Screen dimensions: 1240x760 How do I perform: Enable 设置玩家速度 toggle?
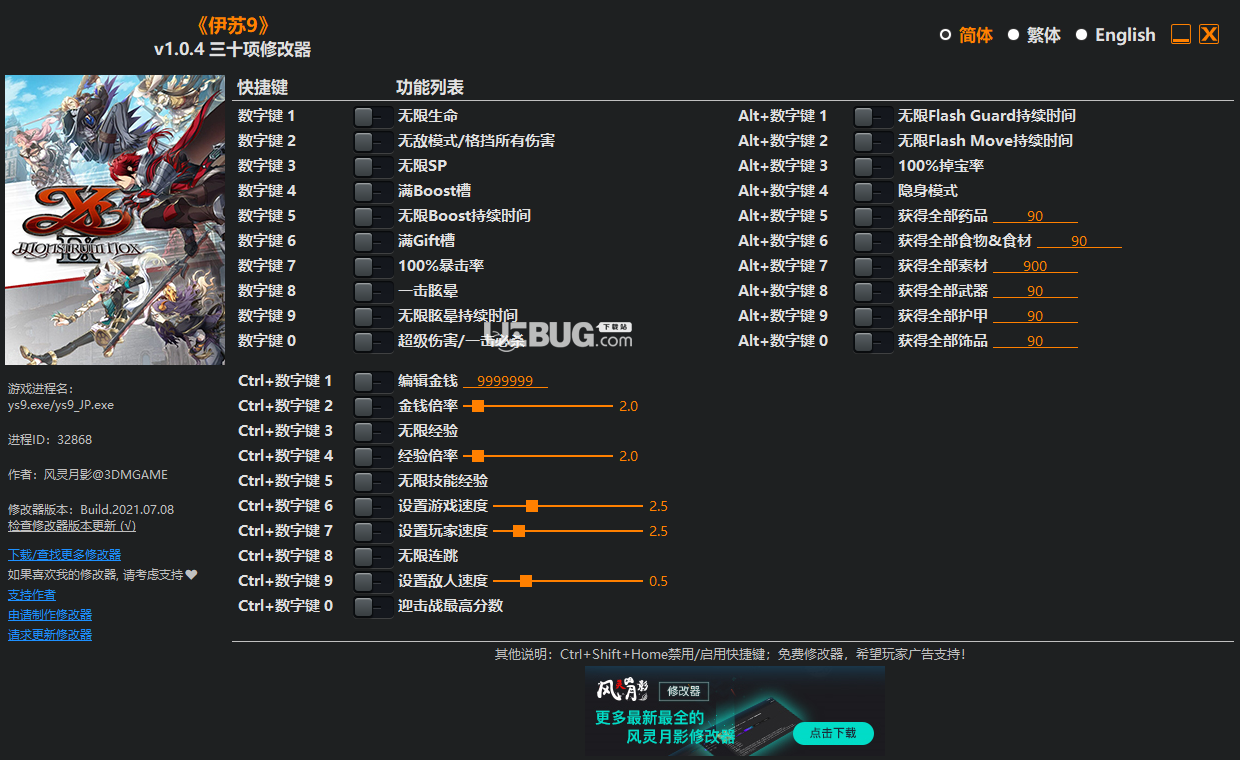pyautogui.click(x=373, y=532)
